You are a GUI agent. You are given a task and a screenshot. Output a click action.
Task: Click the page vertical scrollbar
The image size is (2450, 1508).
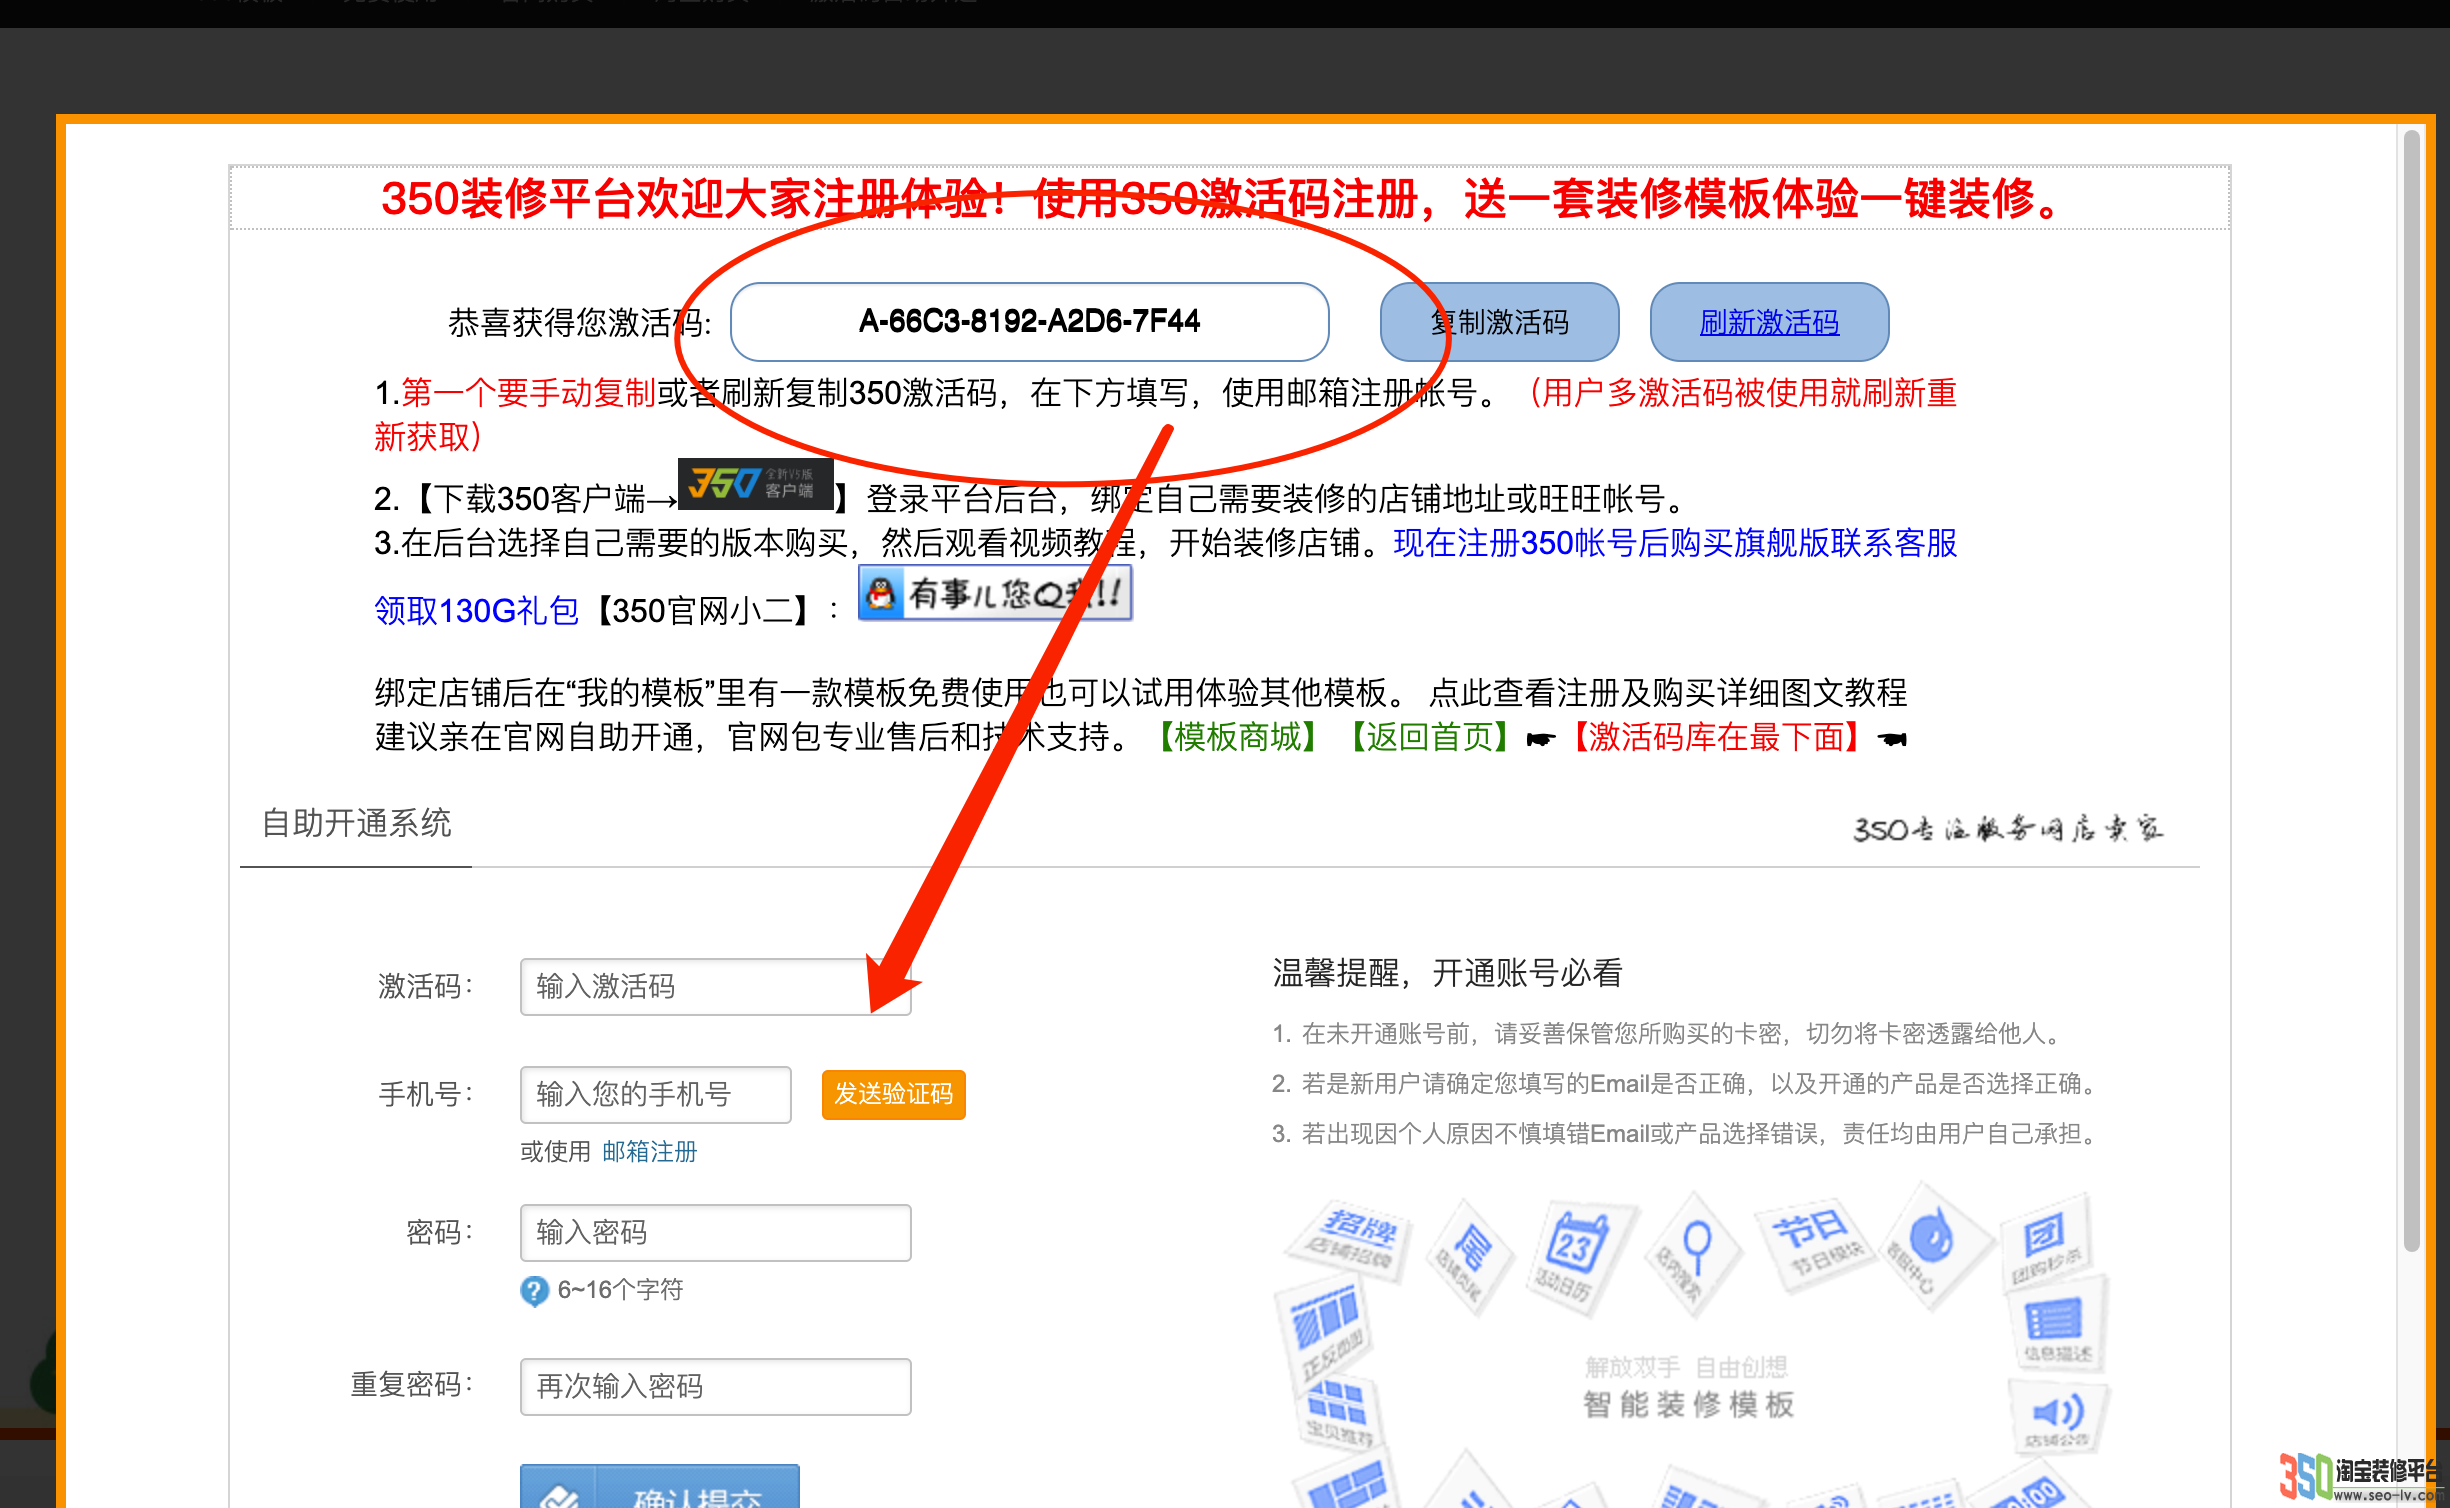tap(2412, 690)
